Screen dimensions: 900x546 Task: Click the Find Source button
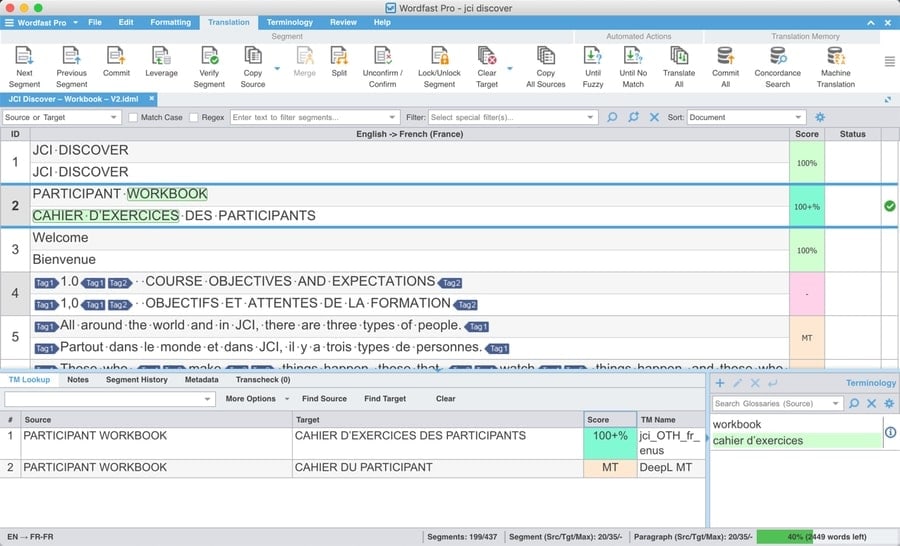tap(324, 398)
